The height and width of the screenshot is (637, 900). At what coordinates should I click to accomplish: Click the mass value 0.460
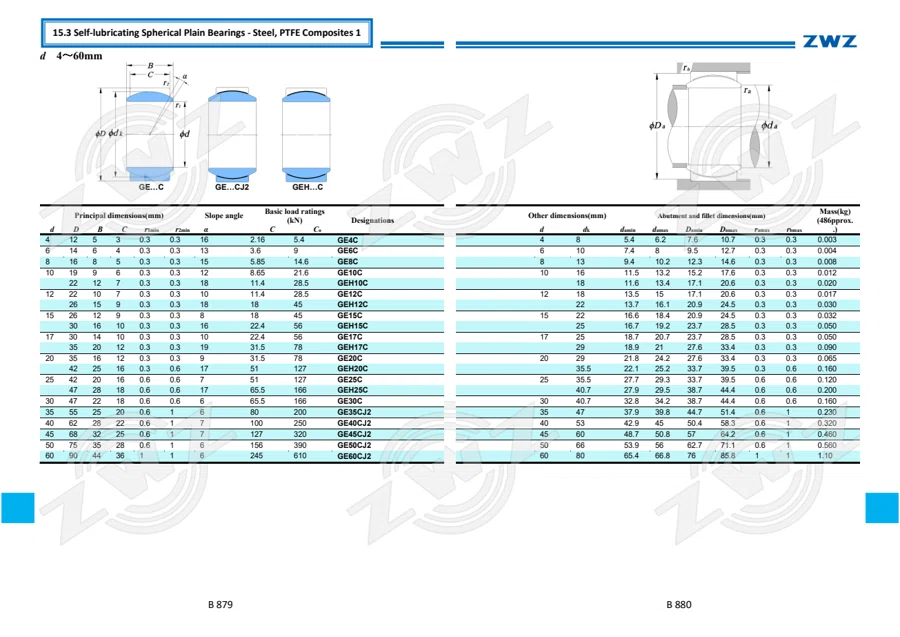(827, 434)
